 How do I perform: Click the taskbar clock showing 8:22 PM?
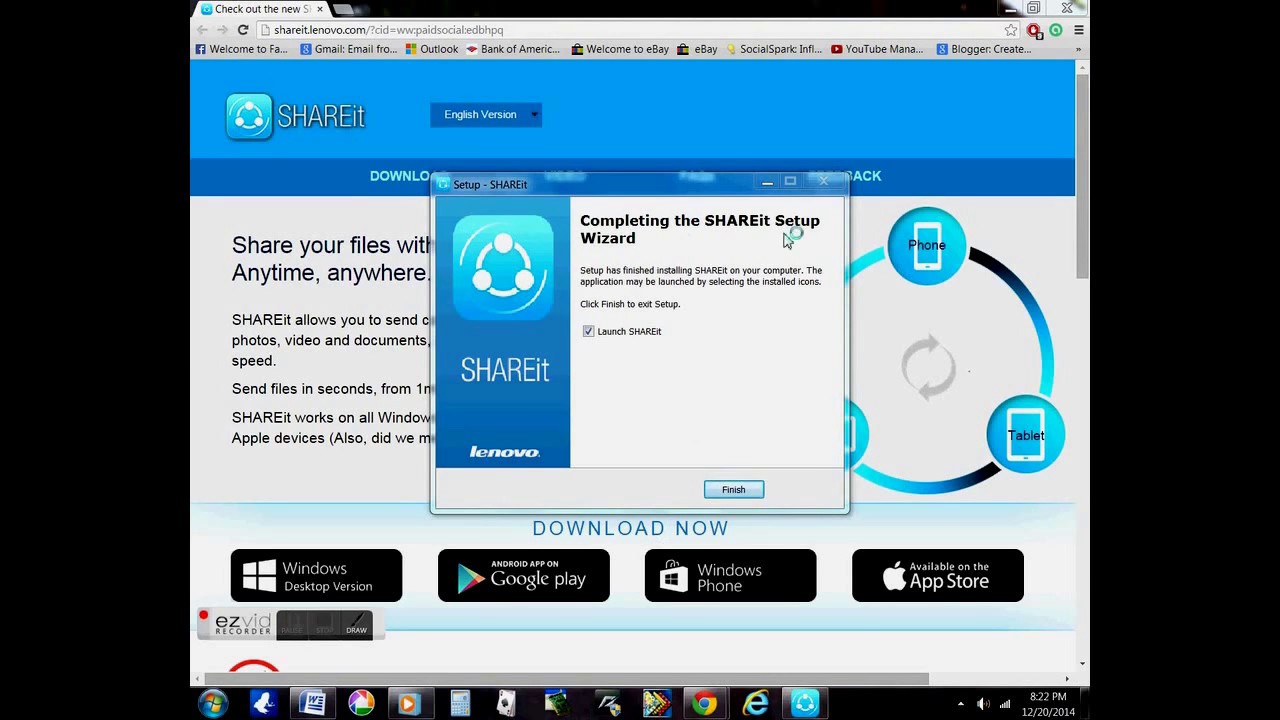(x=1046, y=704)
